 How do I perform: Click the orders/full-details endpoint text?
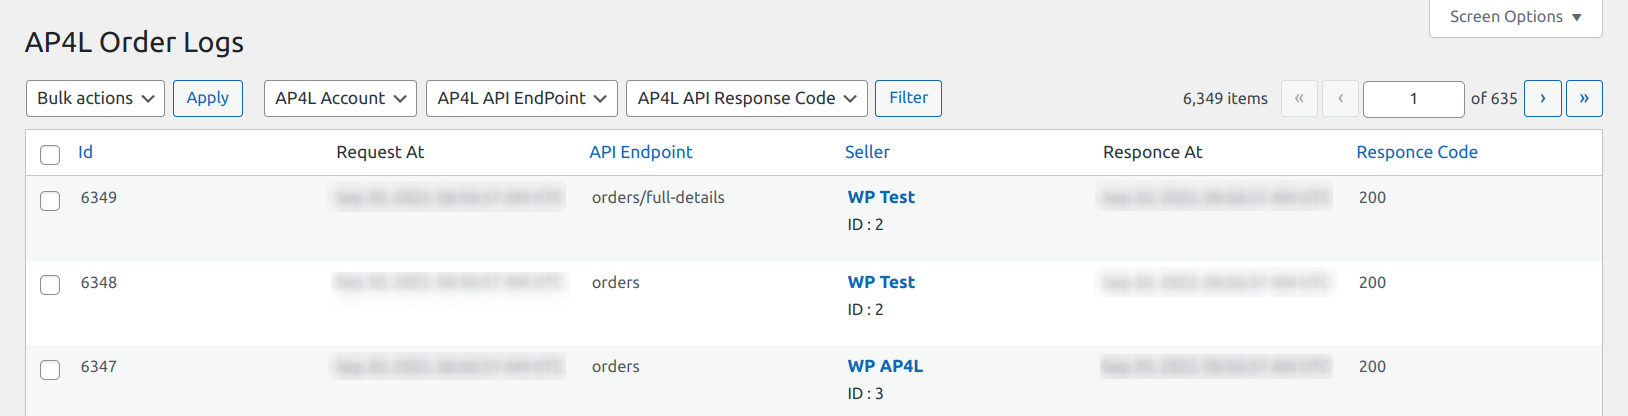click(658, 197)
